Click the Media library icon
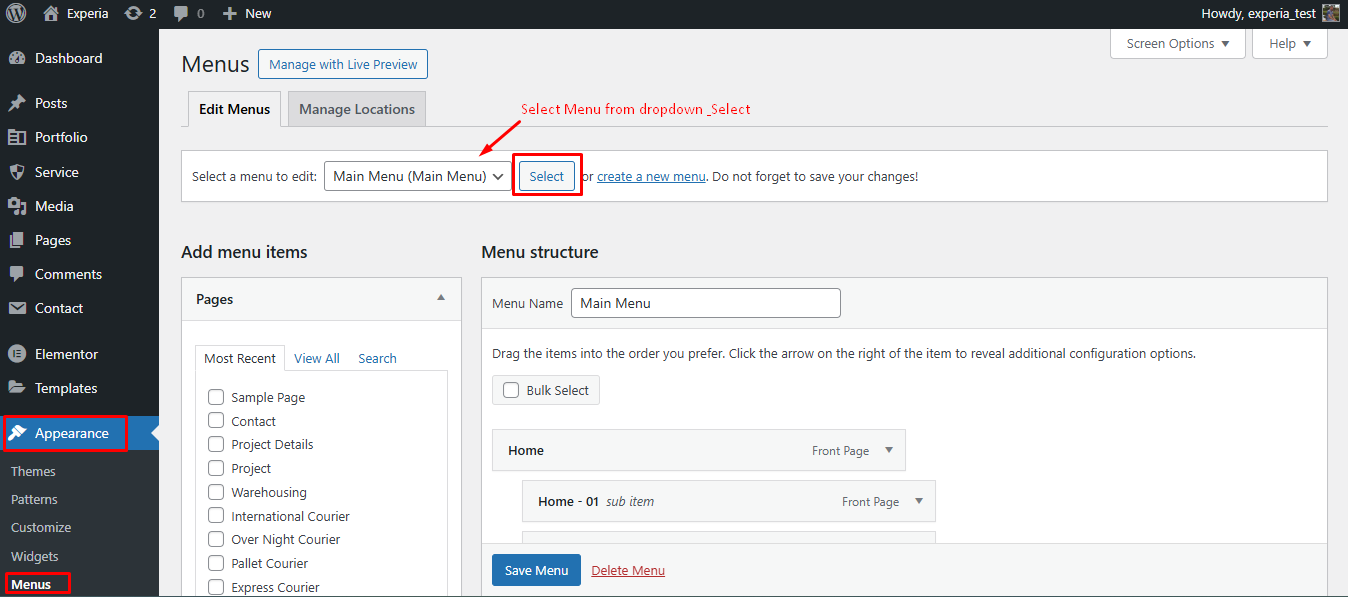The height and width of the screenshot is (597, 1348). [17, 206]
